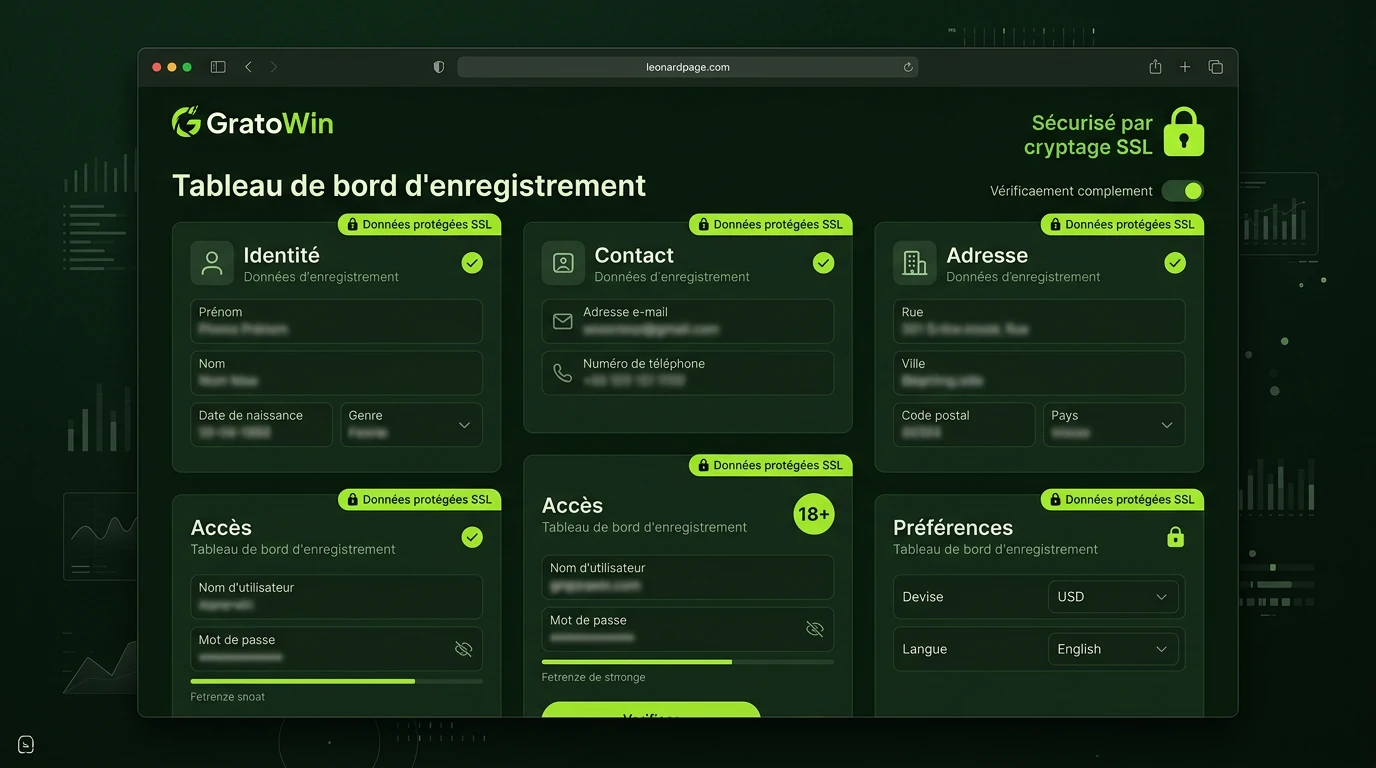Focus the Date de naissance field

[262, 425]
